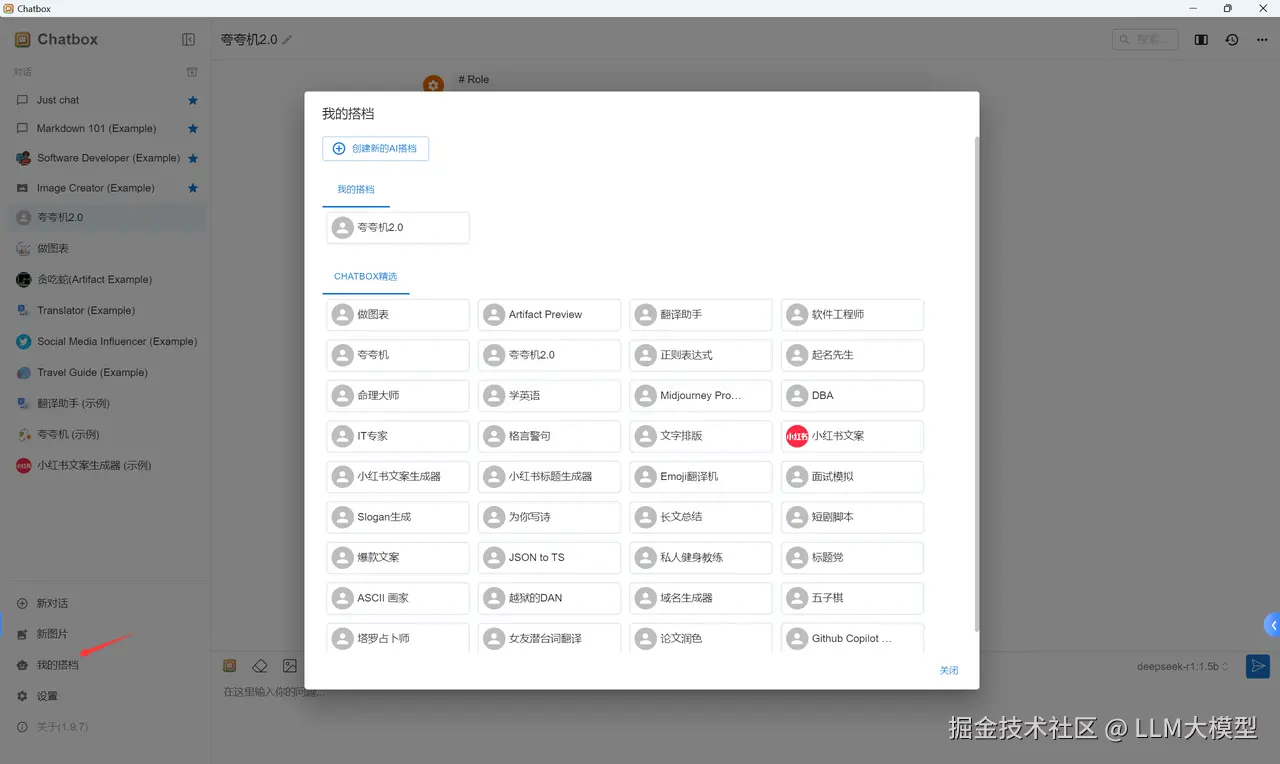Viewport: 1280px width, 764px height.
Task: Select 做图表 in the sidebar list
Action: pyautogui.click(x=106, y=248)
